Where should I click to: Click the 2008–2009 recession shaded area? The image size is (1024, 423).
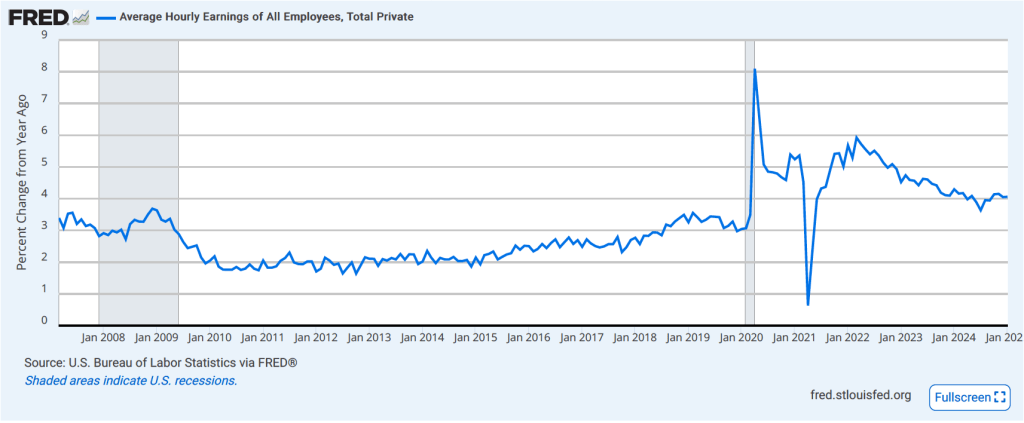click(138, 180)
